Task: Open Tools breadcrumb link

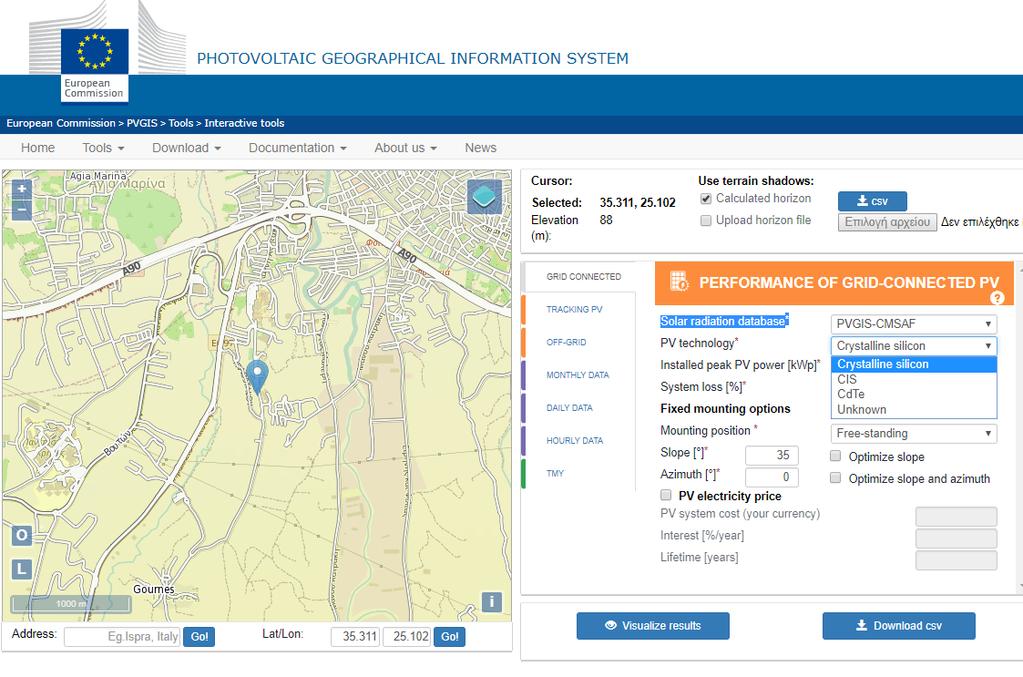Action: click(x=181, y=123)
